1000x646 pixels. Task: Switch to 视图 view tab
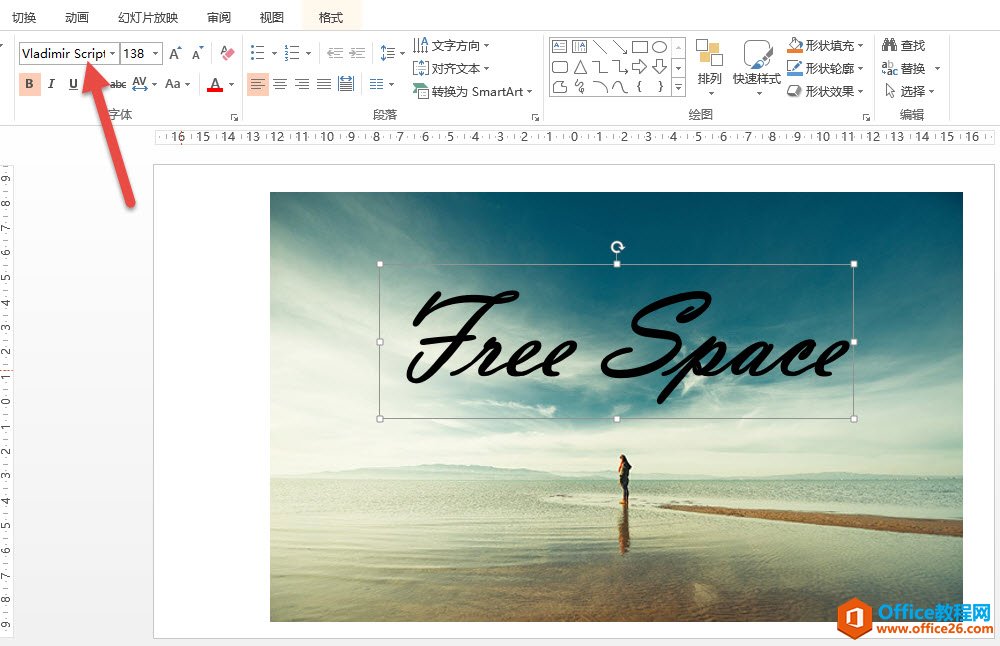coord(272,17)
